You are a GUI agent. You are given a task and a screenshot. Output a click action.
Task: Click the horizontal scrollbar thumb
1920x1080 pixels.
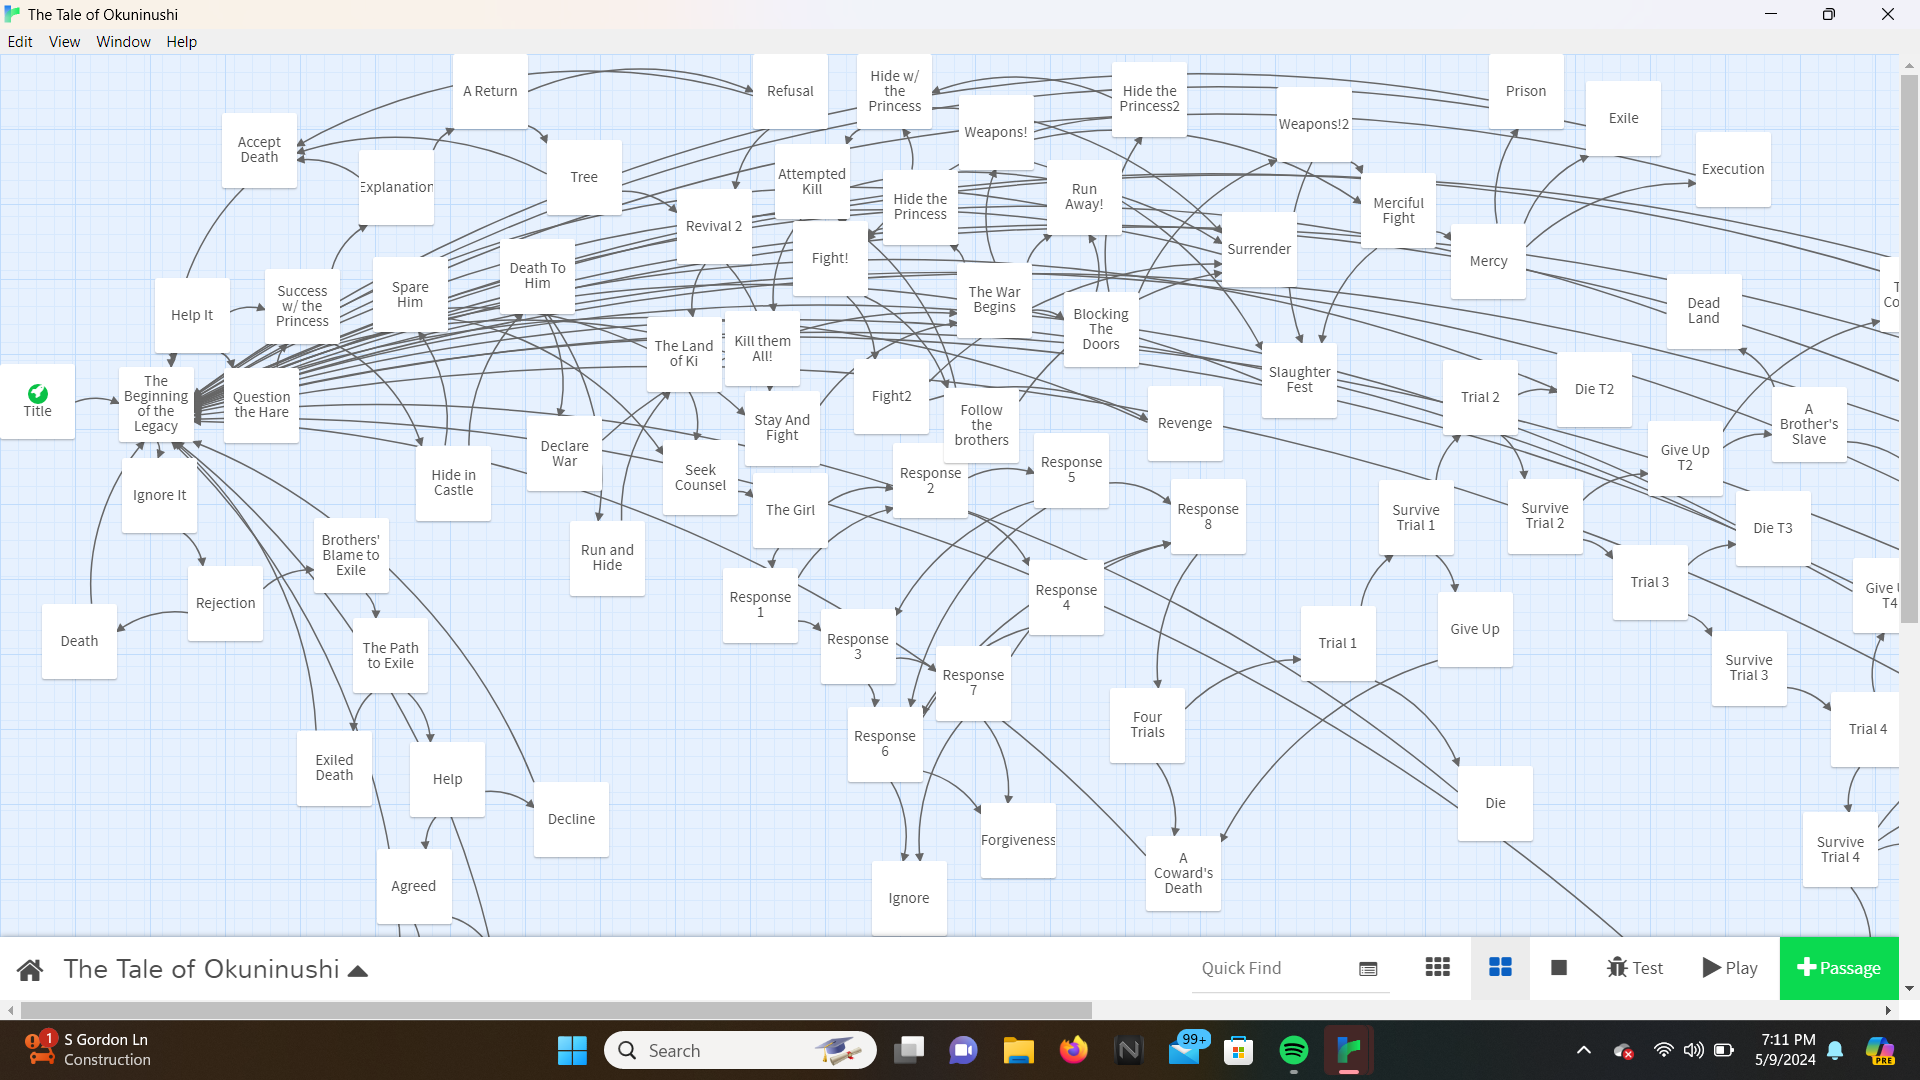point(556,1010)
